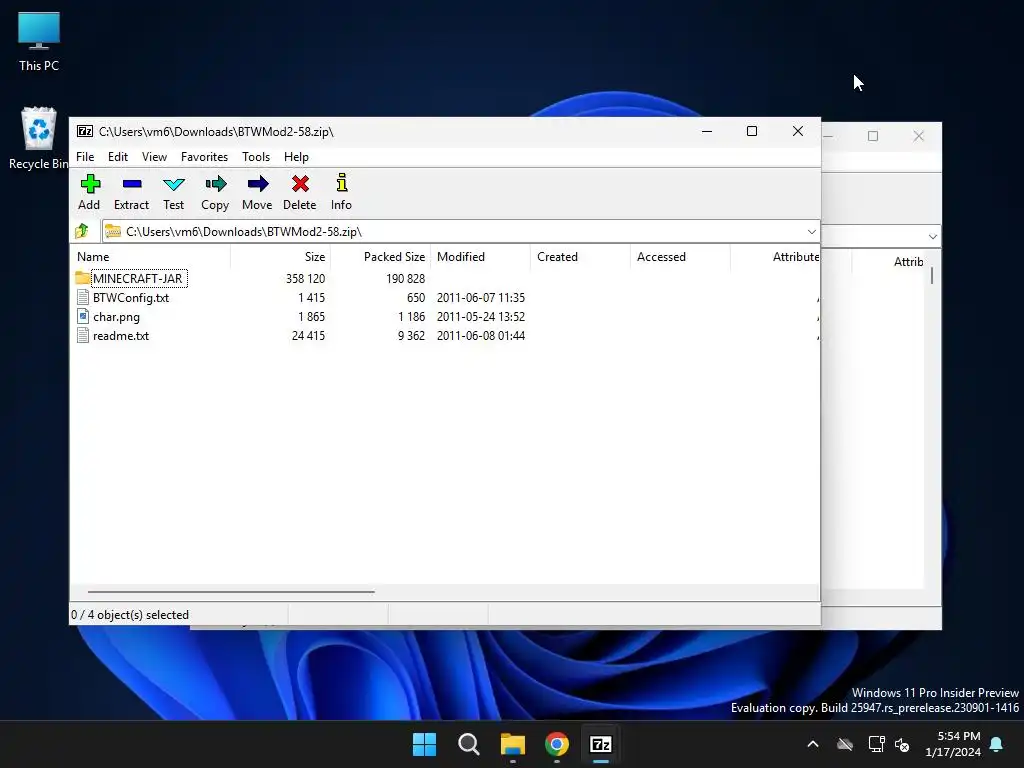Expand the path dropdown in the background window
The height and width of the screenshot is (768, 1024).
click(933, 236)
